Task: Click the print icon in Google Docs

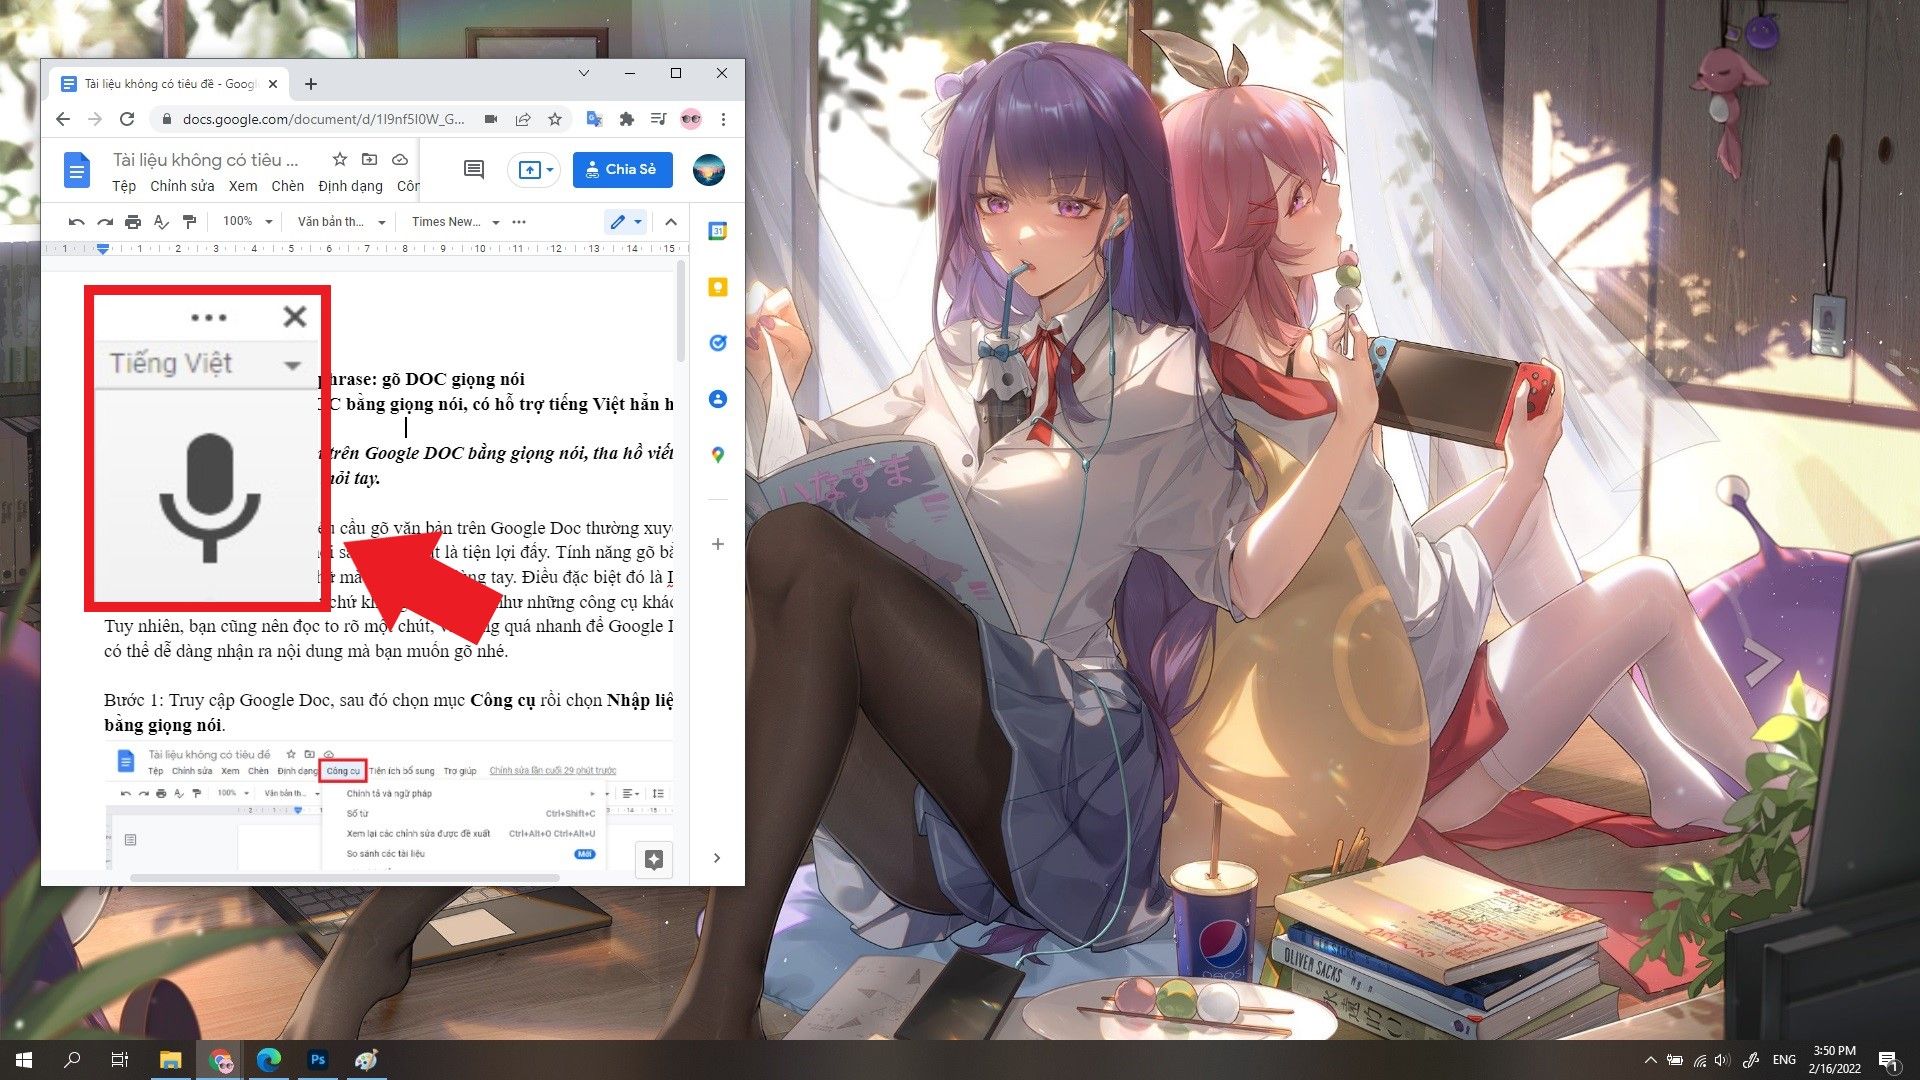Action: pyautogui.click(x=132, y=220)
